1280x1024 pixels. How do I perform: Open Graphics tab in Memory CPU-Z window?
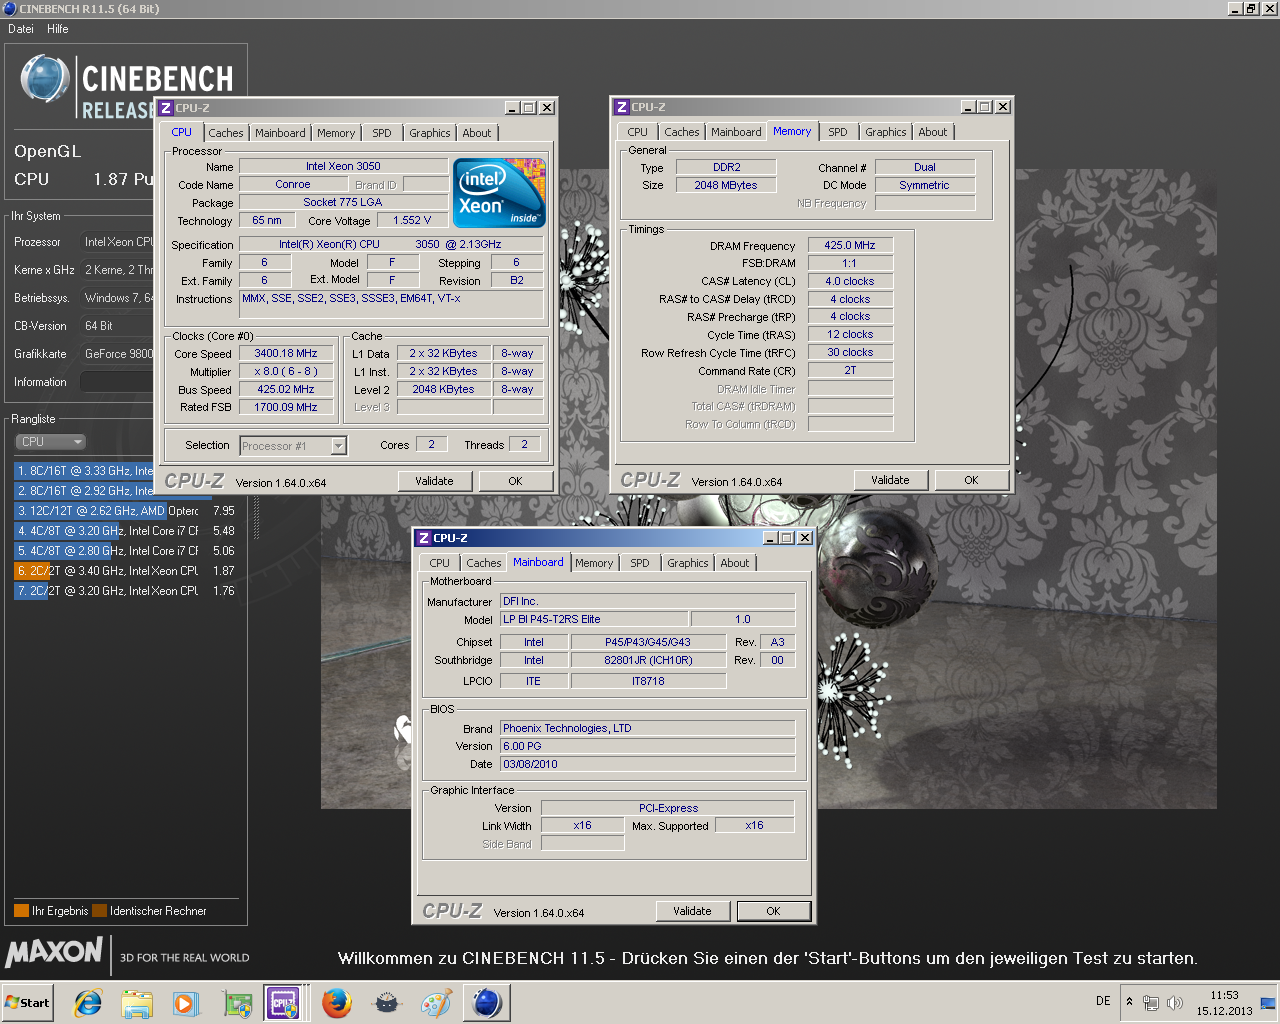point(886,132)
